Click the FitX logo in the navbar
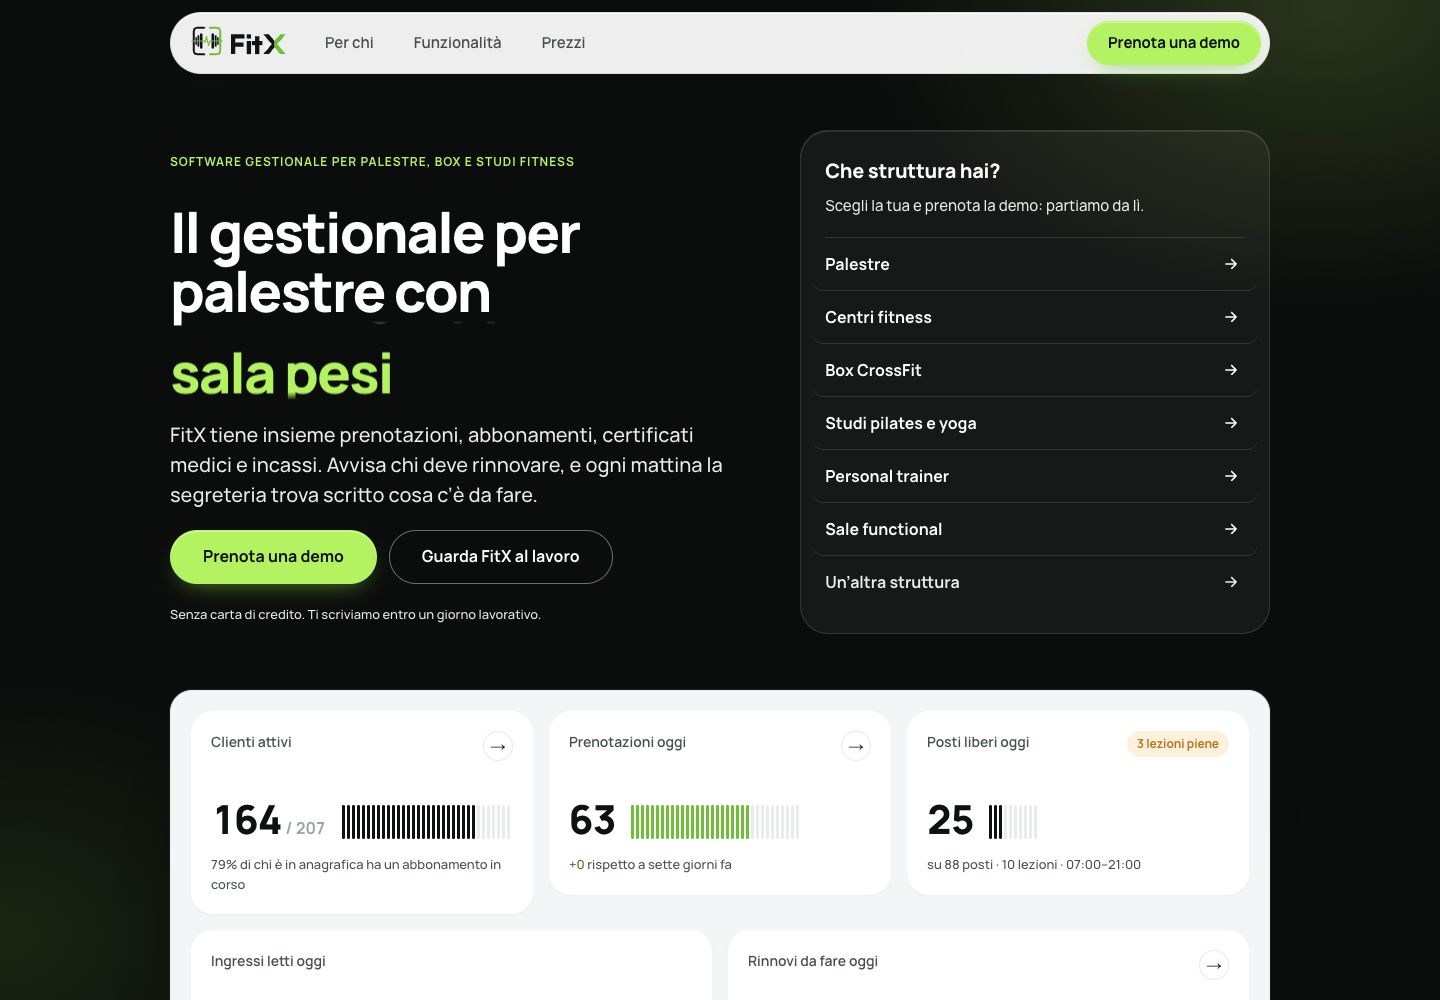Viewport: 1440px width, 1000px height. (239, 42)
